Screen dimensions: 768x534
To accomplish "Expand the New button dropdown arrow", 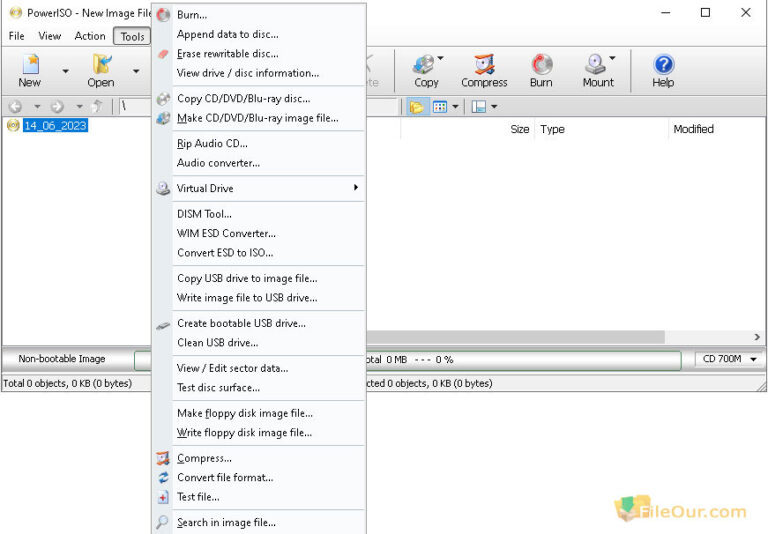I will tap(66, 72).
